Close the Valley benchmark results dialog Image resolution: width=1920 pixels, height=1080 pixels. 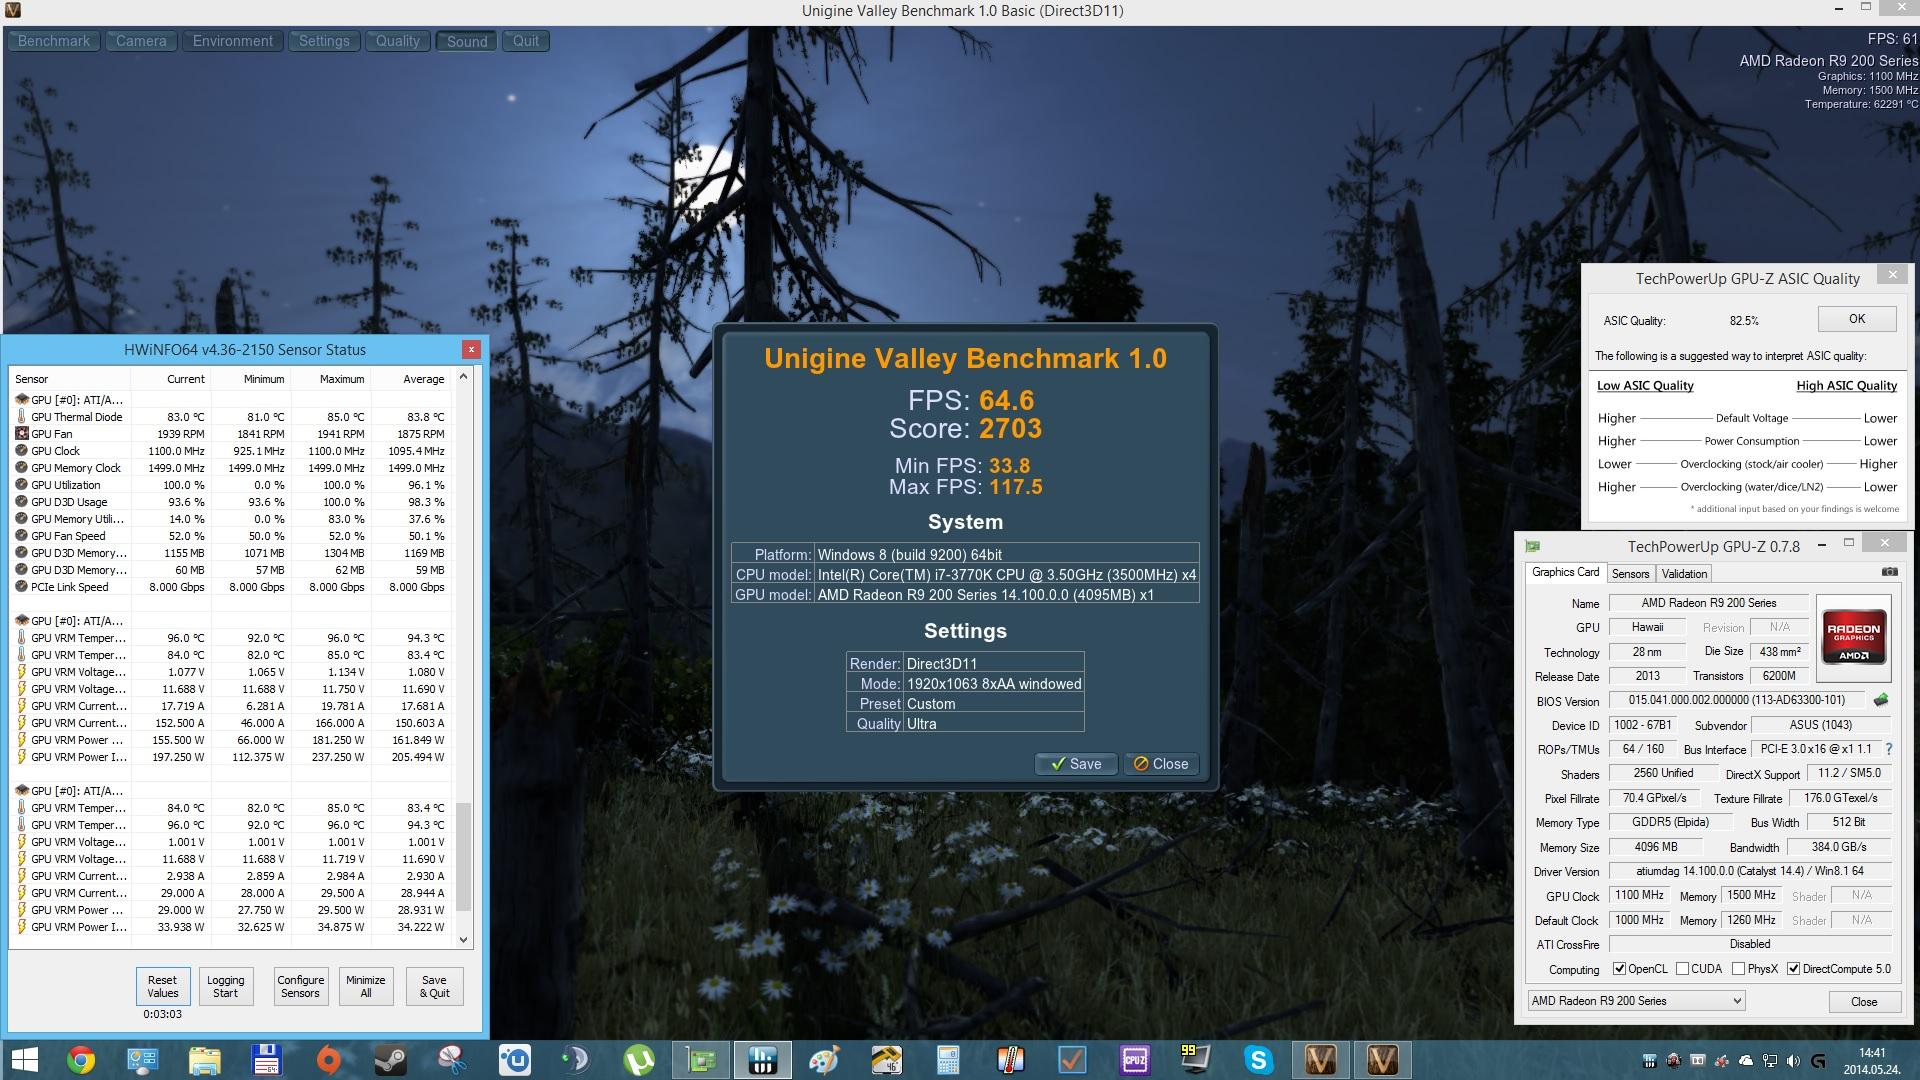(1161, 764)
